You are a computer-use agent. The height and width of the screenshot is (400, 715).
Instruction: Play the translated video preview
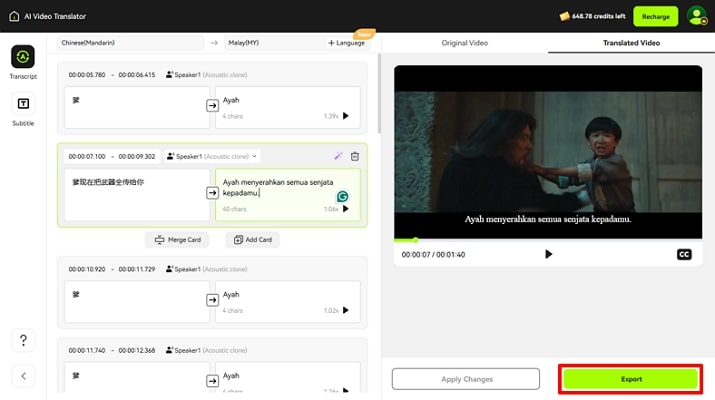click(549, 254)
